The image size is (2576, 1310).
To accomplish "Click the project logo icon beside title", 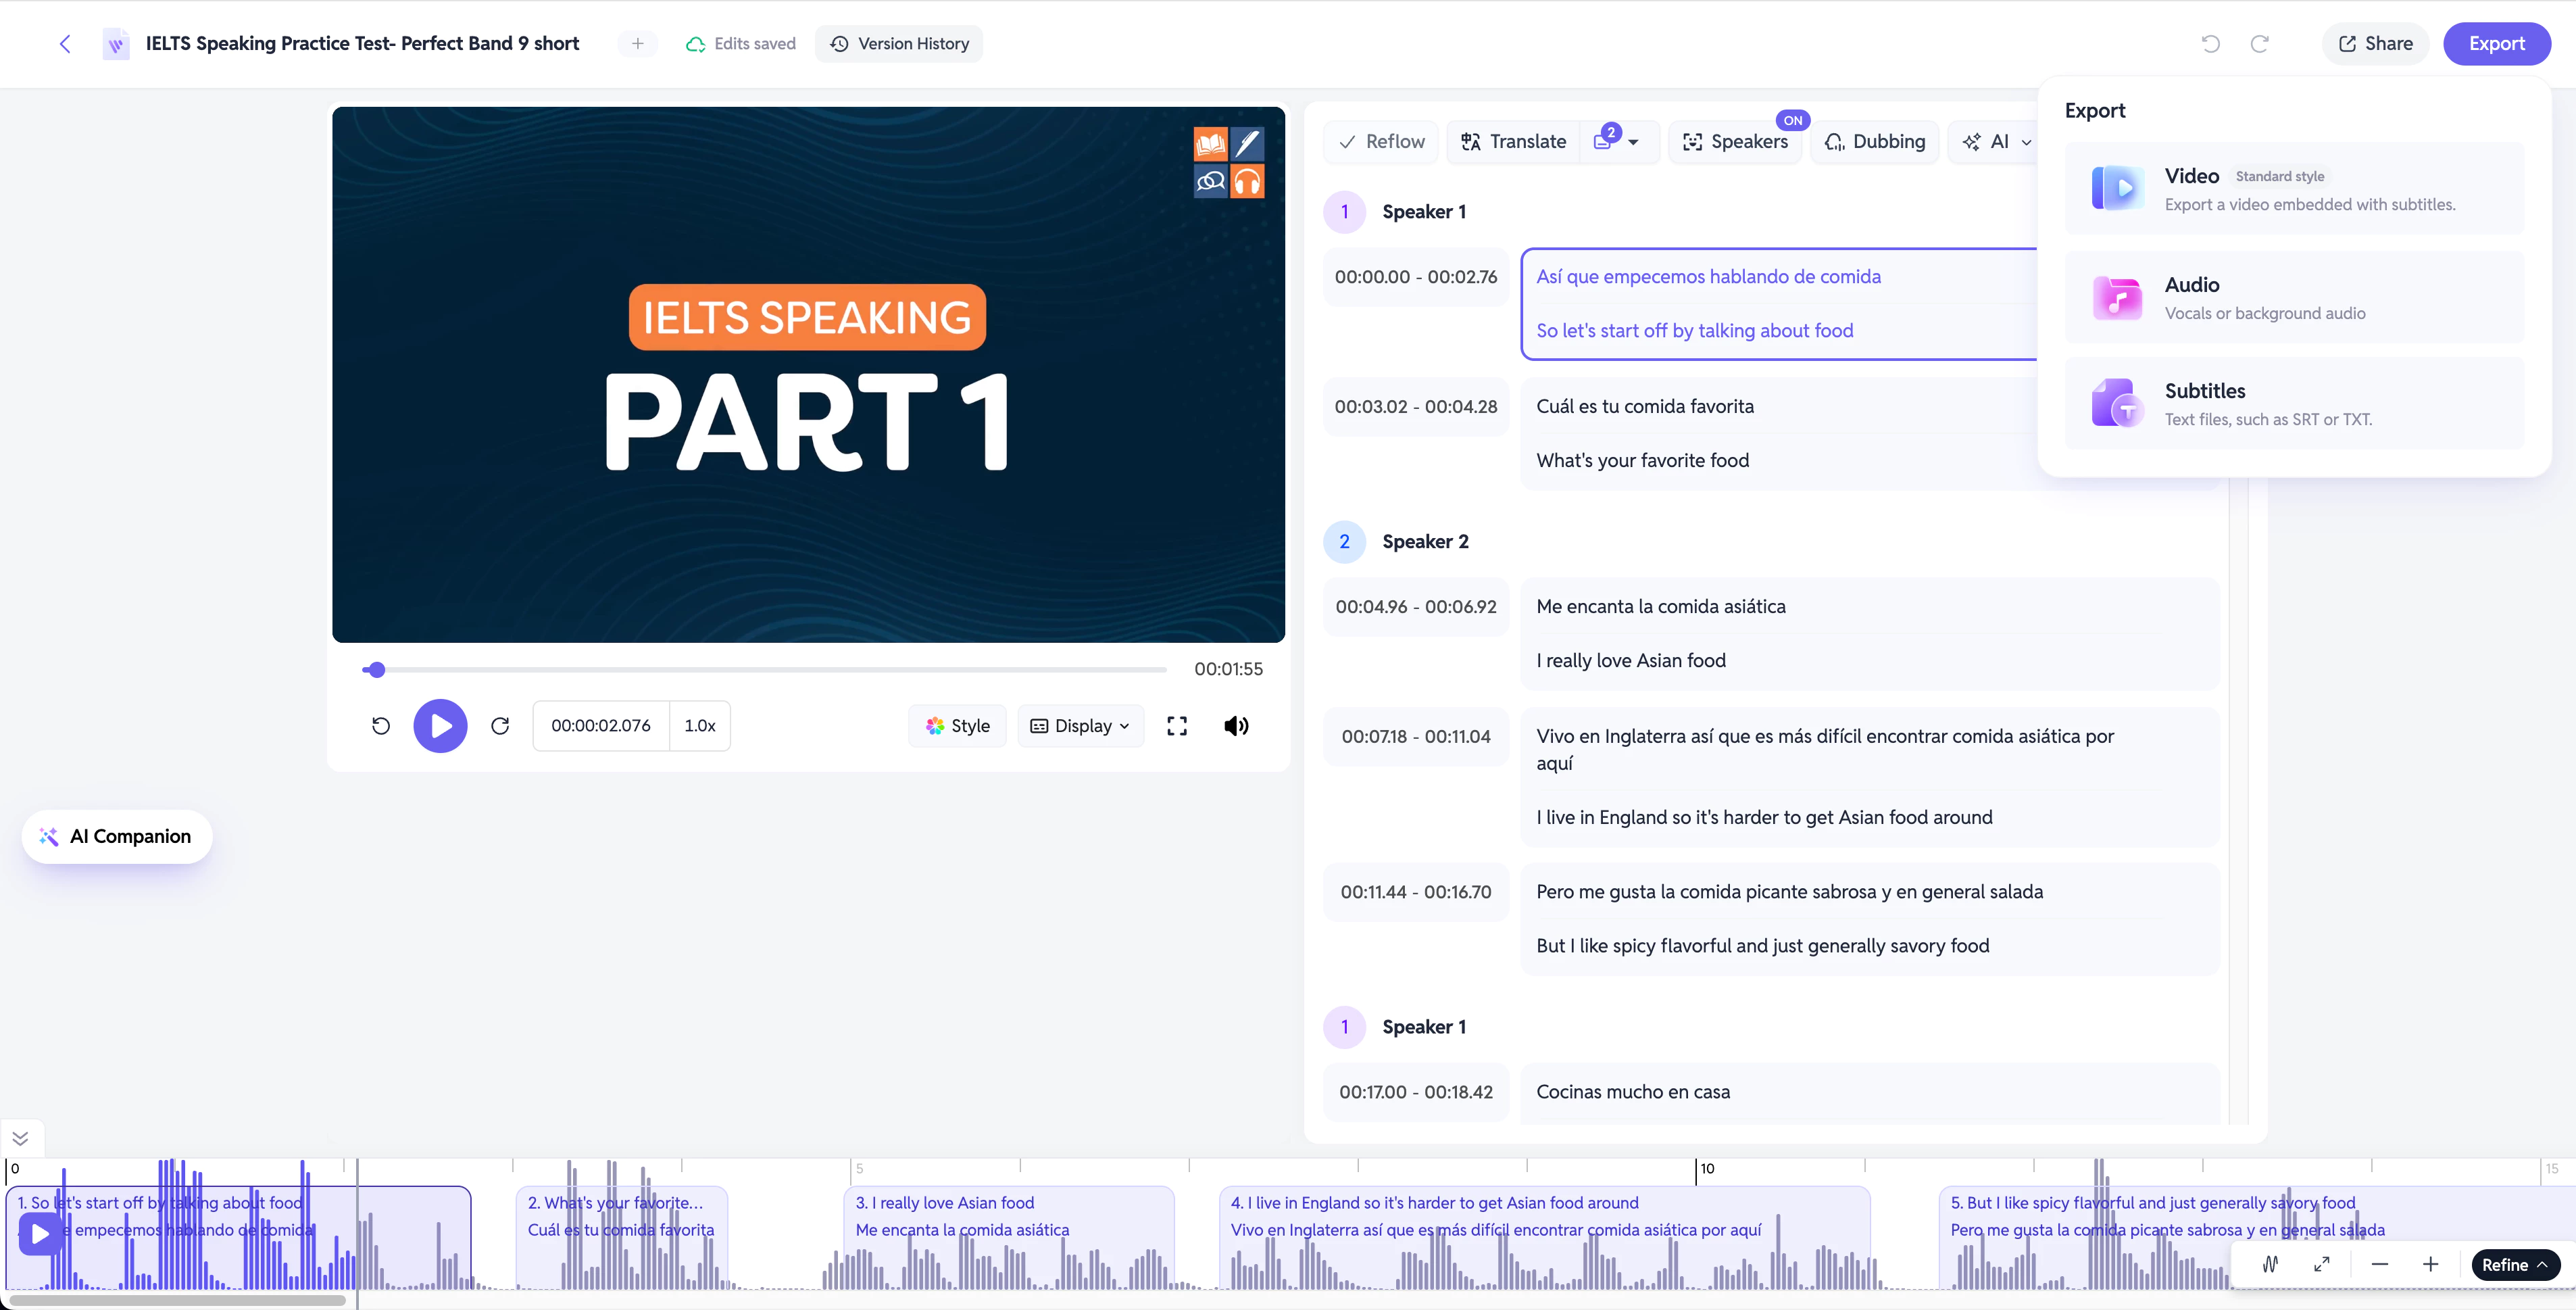I will coord(116,44).
